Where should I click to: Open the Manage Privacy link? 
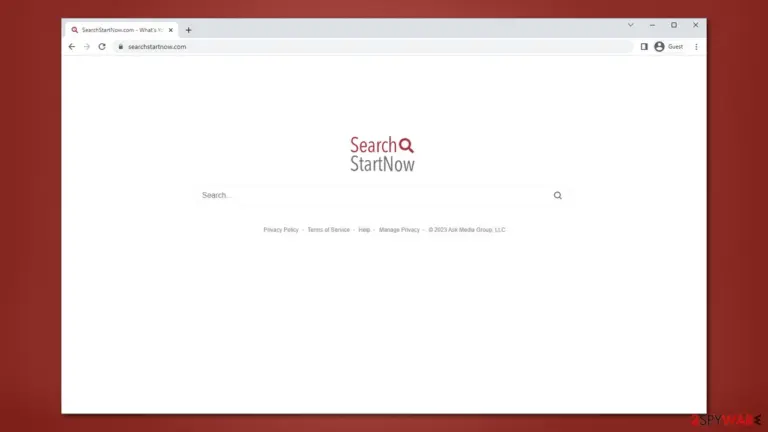coord(399,230)
